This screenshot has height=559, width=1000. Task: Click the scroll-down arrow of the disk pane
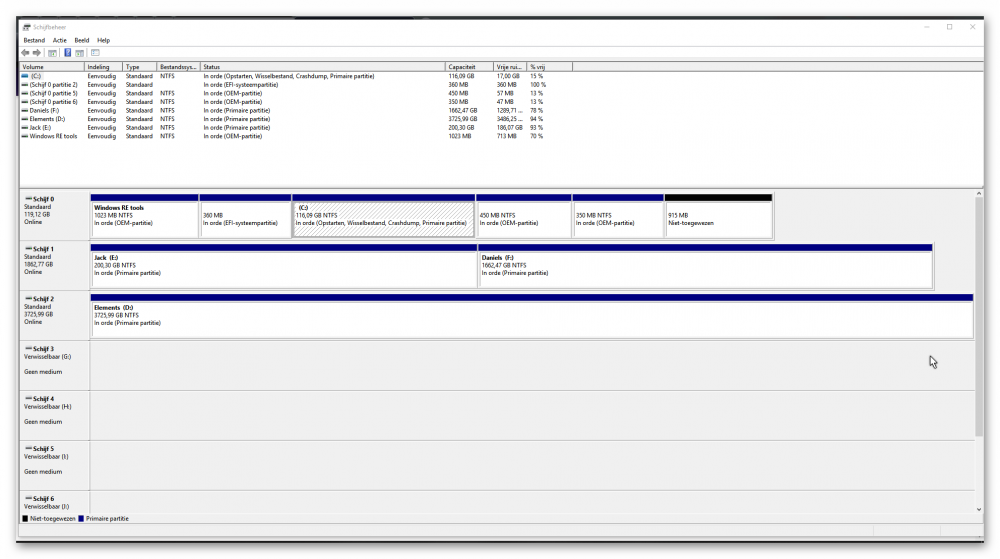click(x=978, y=508)
